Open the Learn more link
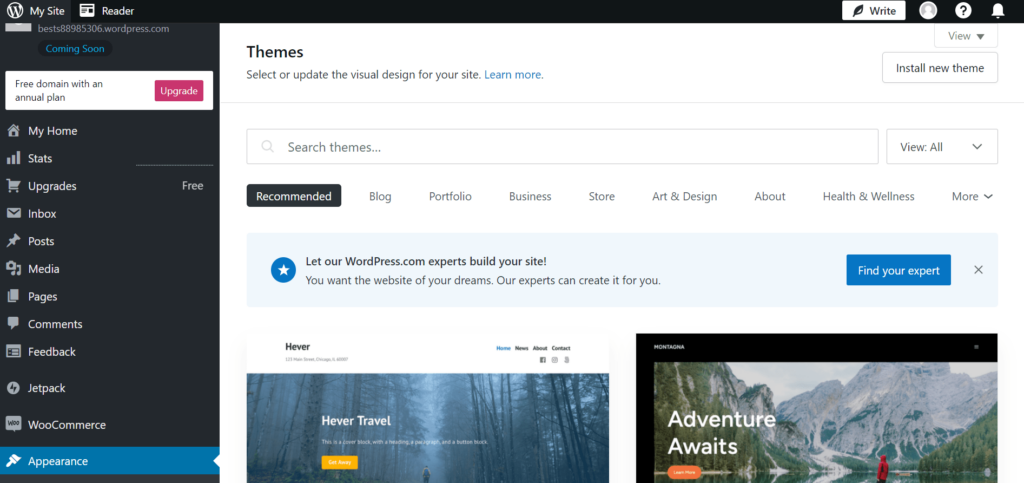 pyautogui.click(x=513, y=74)
